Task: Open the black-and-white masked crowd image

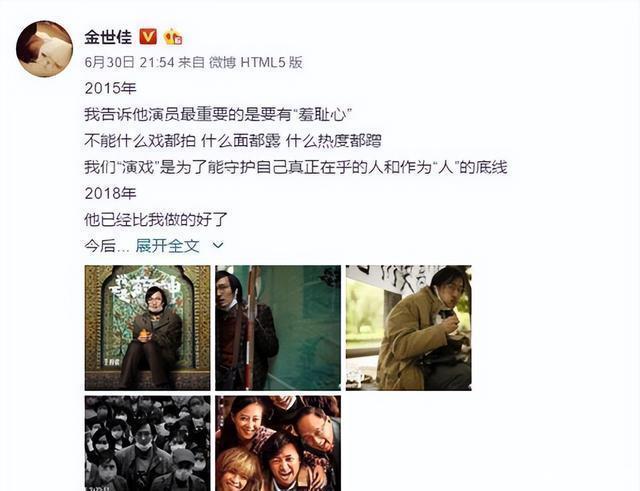Action: click(x=147, y=443)
